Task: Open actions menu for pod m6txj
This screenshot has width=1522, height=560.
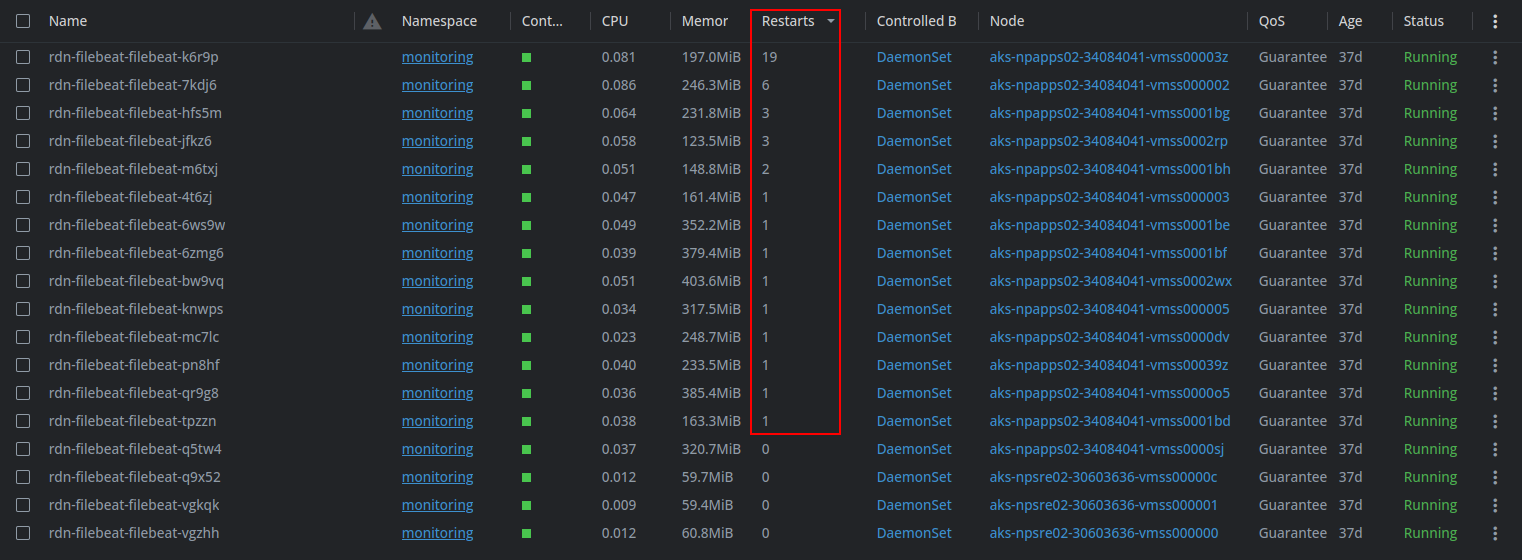Action: coord(1495,169)
